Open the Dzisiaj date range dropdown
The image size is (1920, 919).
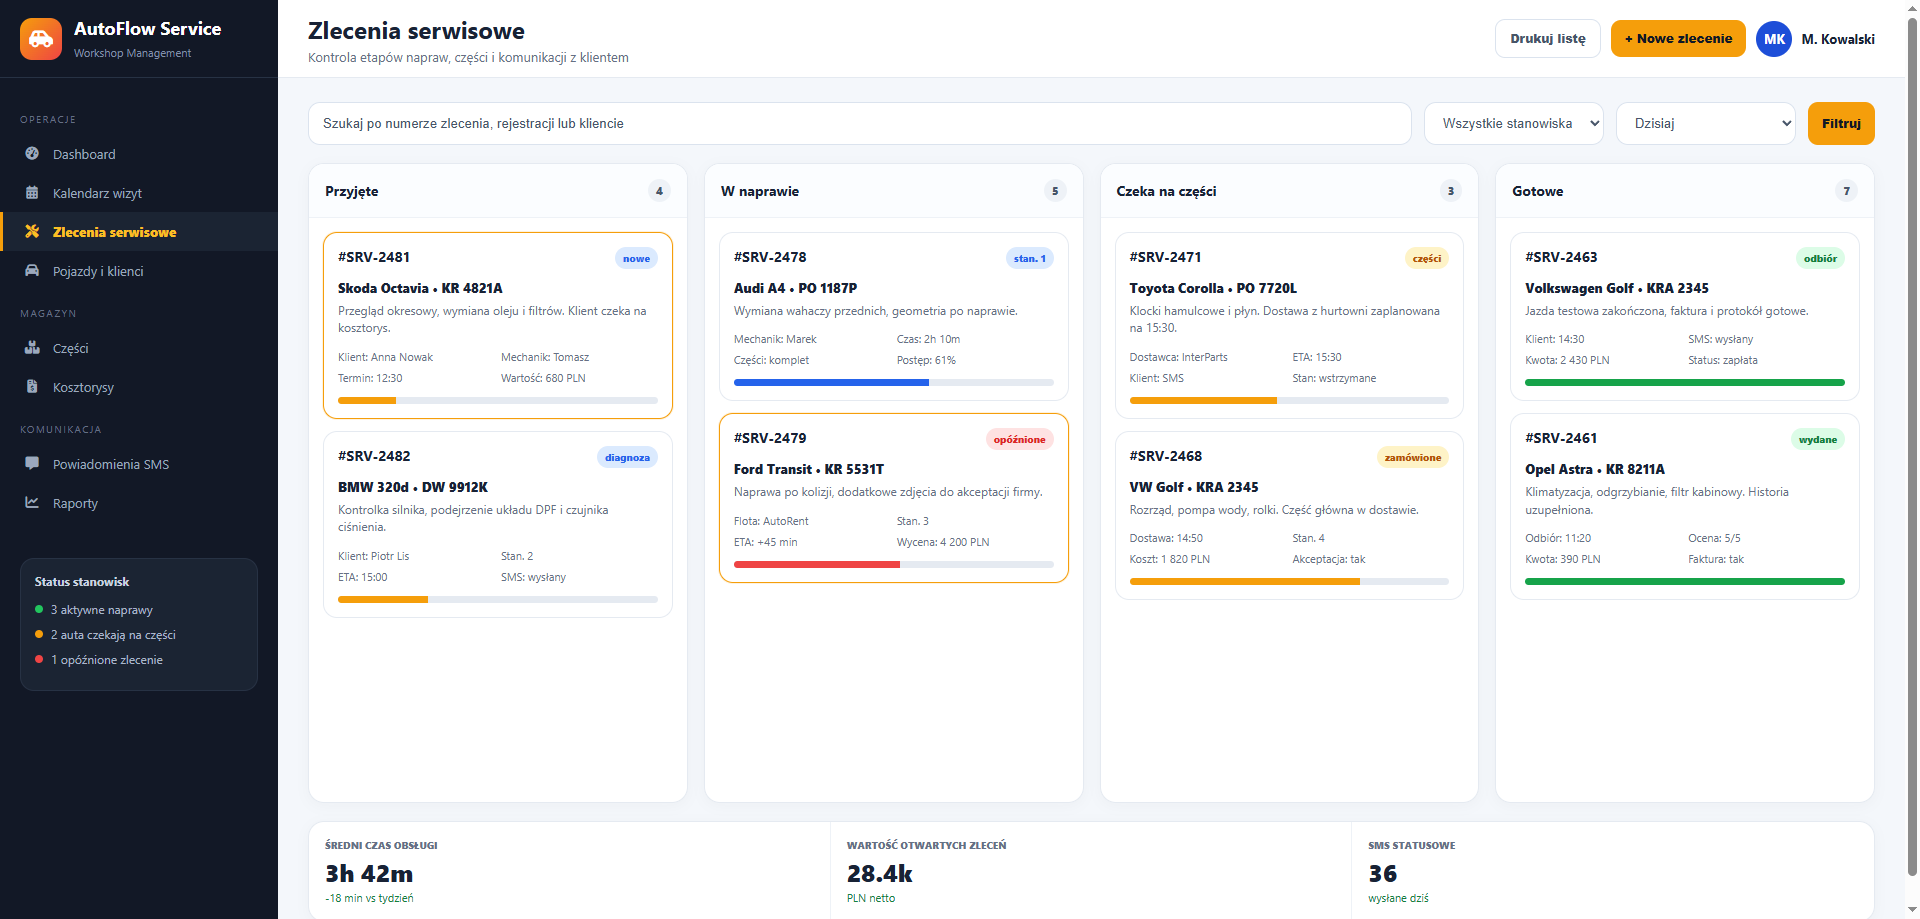1705,123
